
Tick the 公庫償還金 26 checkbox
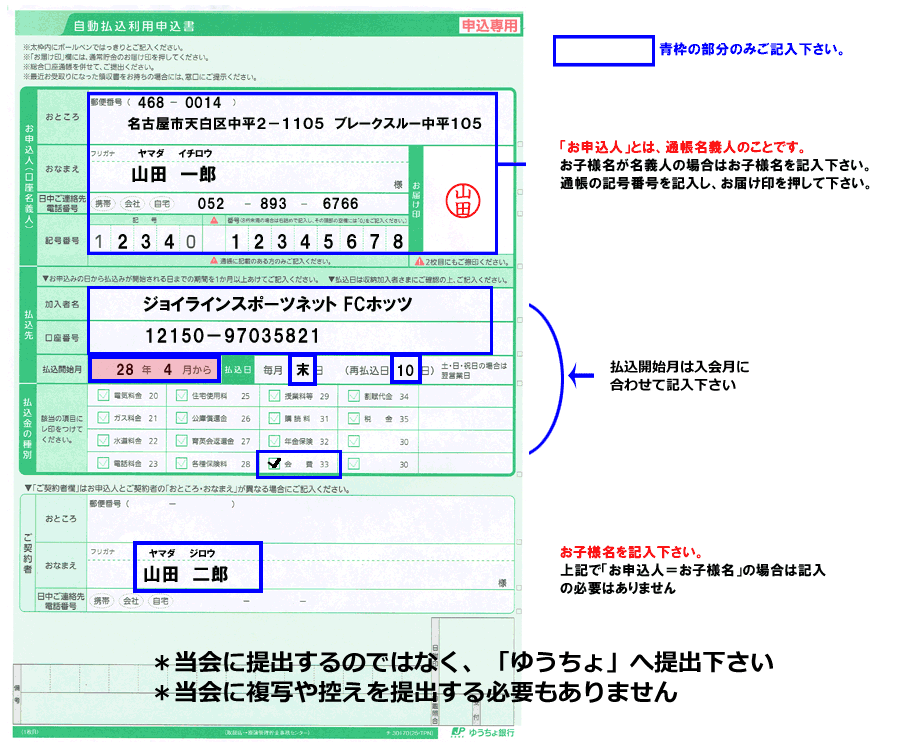coord(182,418)
